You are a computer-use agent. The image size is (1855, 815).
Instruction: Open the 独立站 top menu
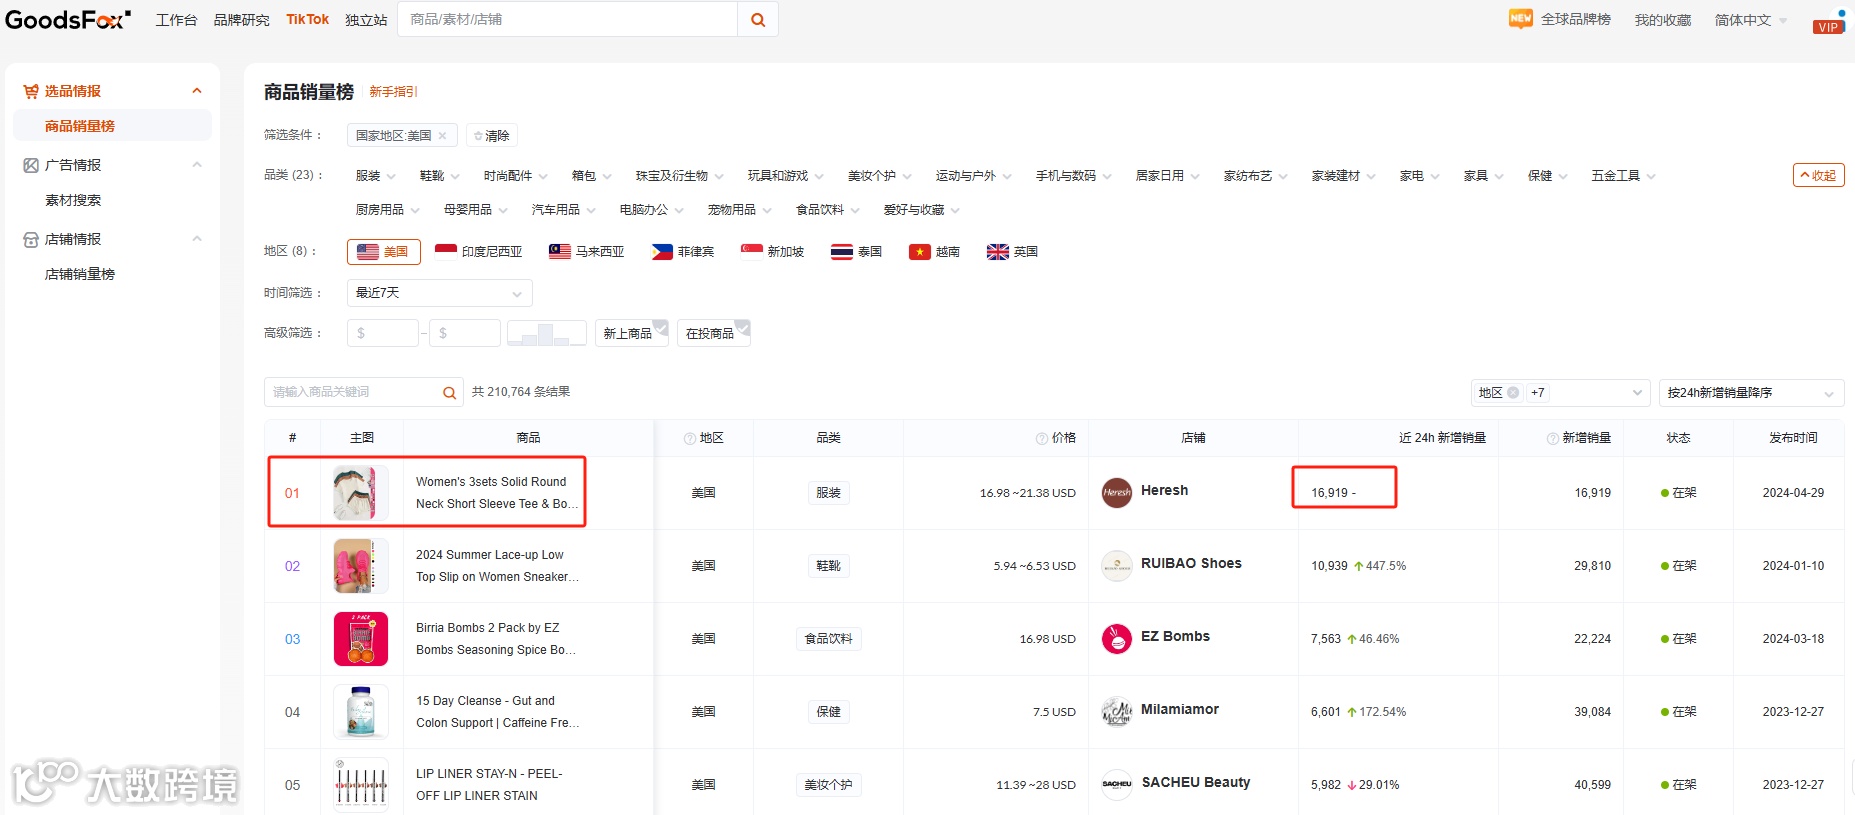click(366, 20)
